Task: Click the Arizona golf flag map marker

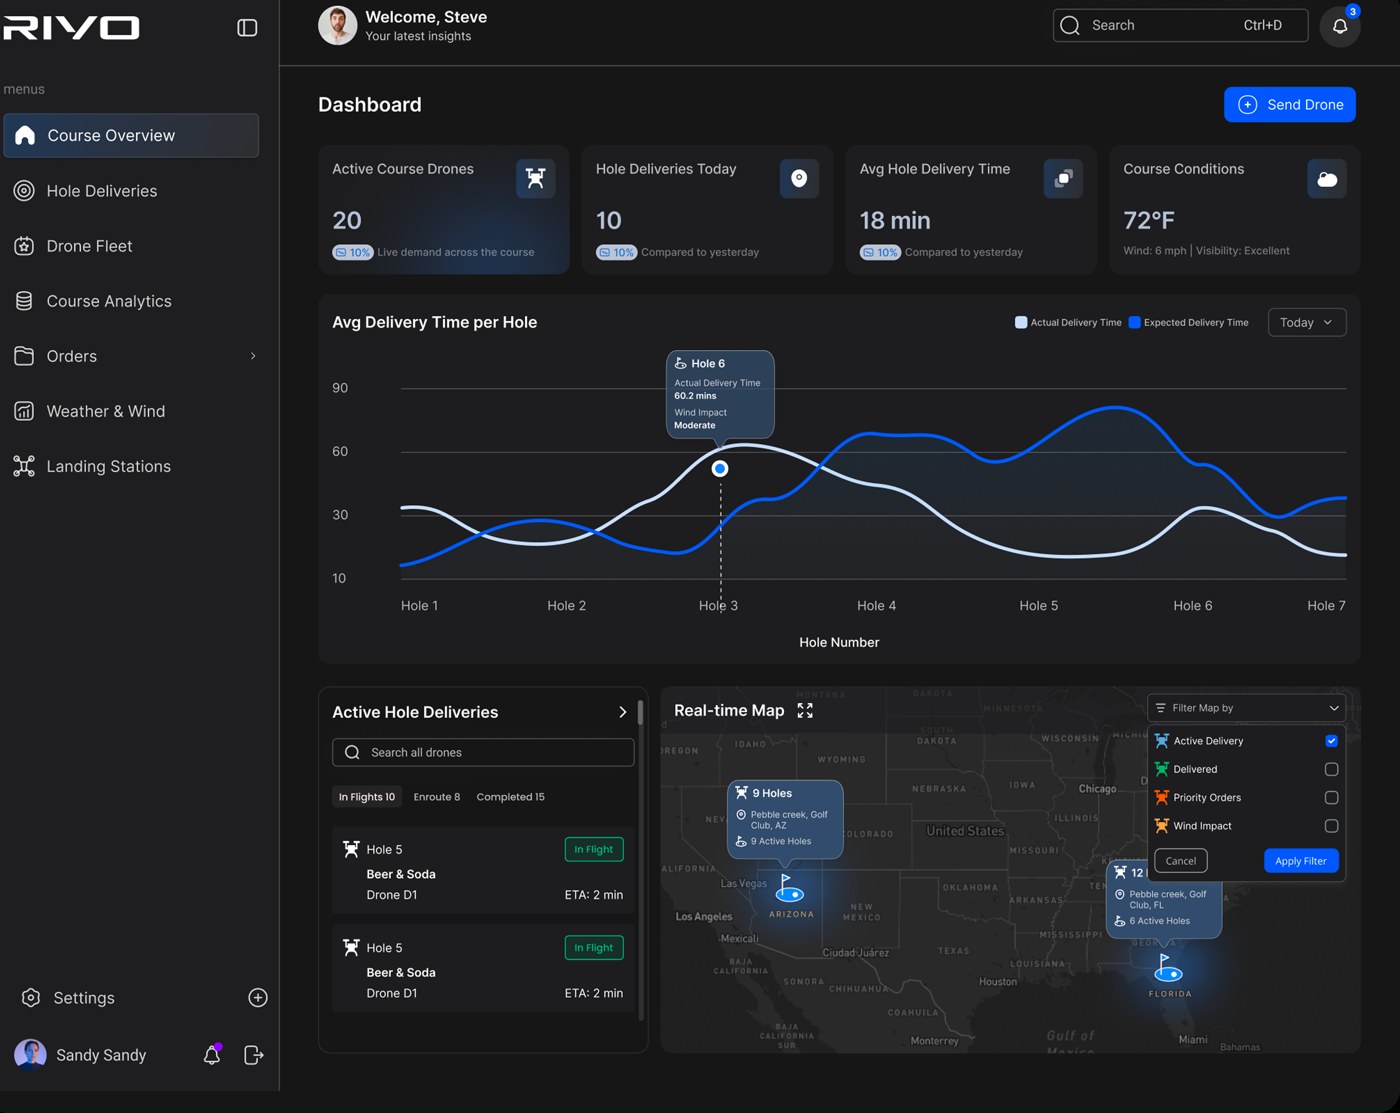Action: (789, 888)
